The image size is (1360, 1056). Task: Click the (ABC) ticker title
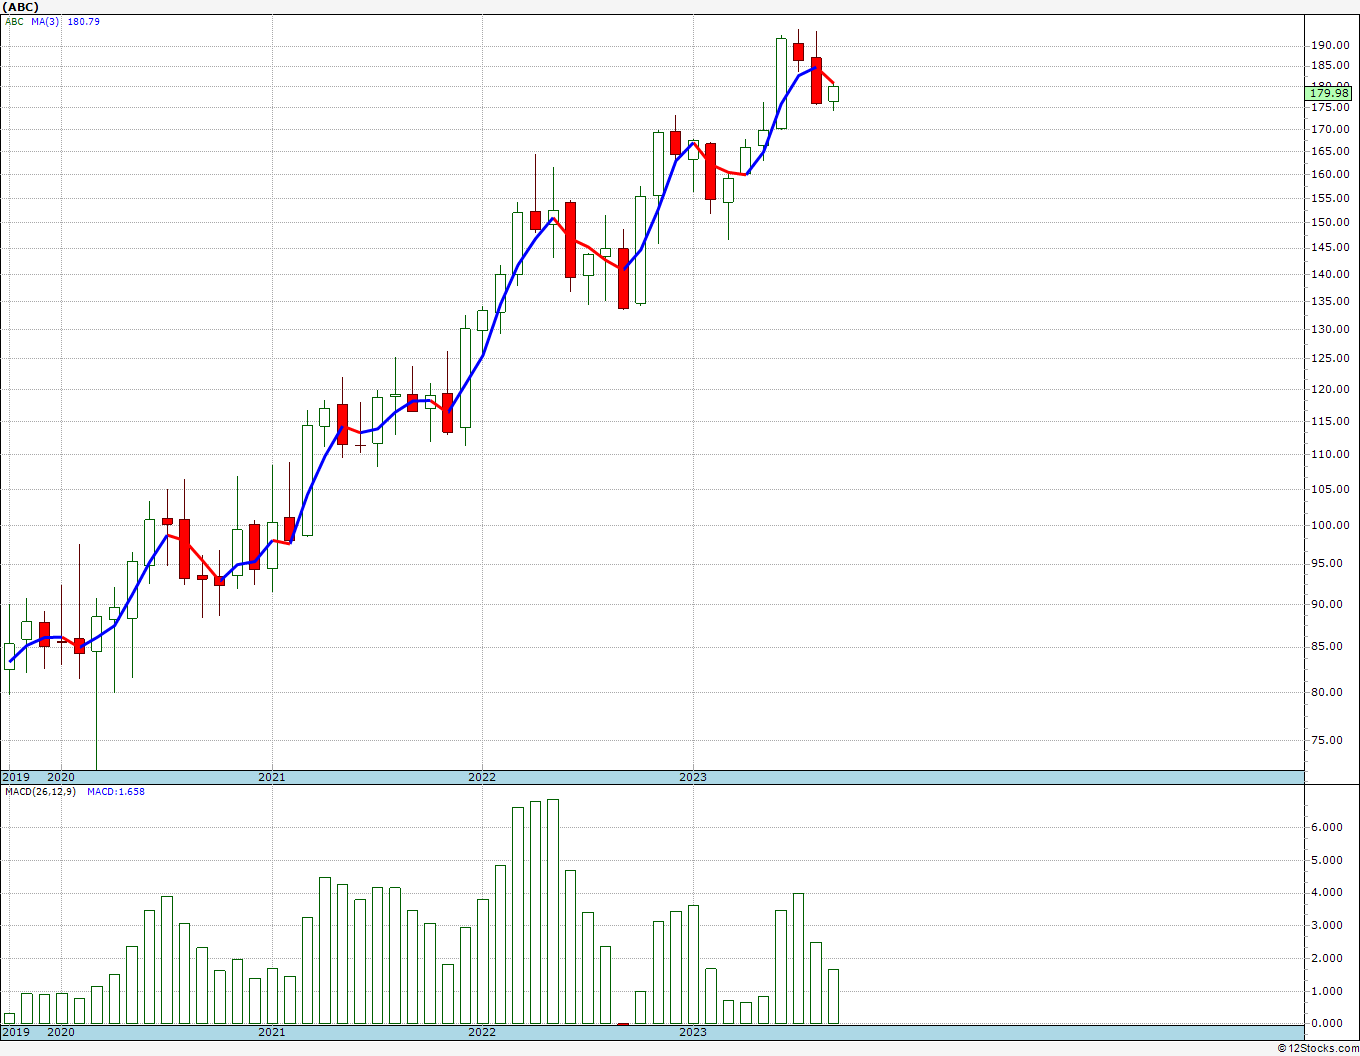pyautogui.click(x=21, y=7)
